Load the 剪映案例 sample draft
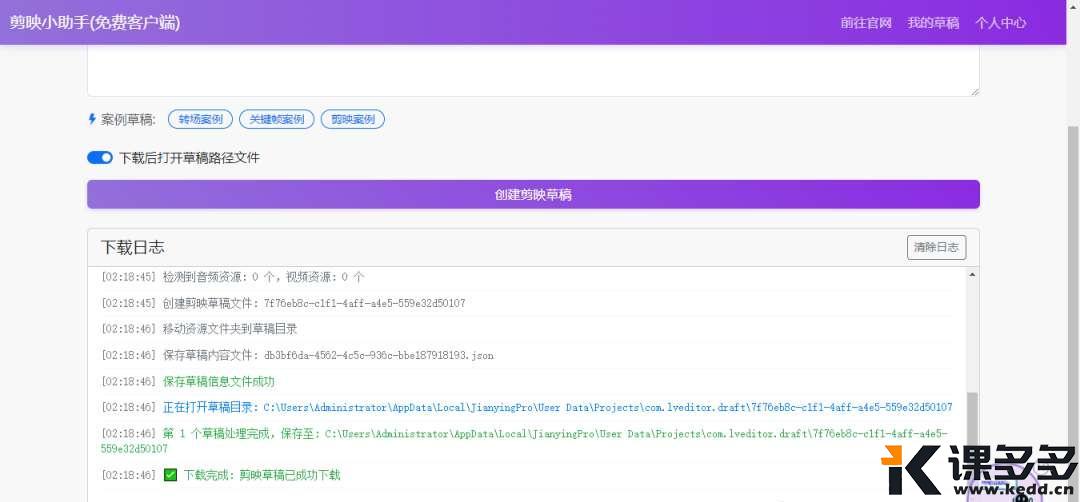Image resolution: width=1080 pixels, height=502 pixels. point(353,119)
